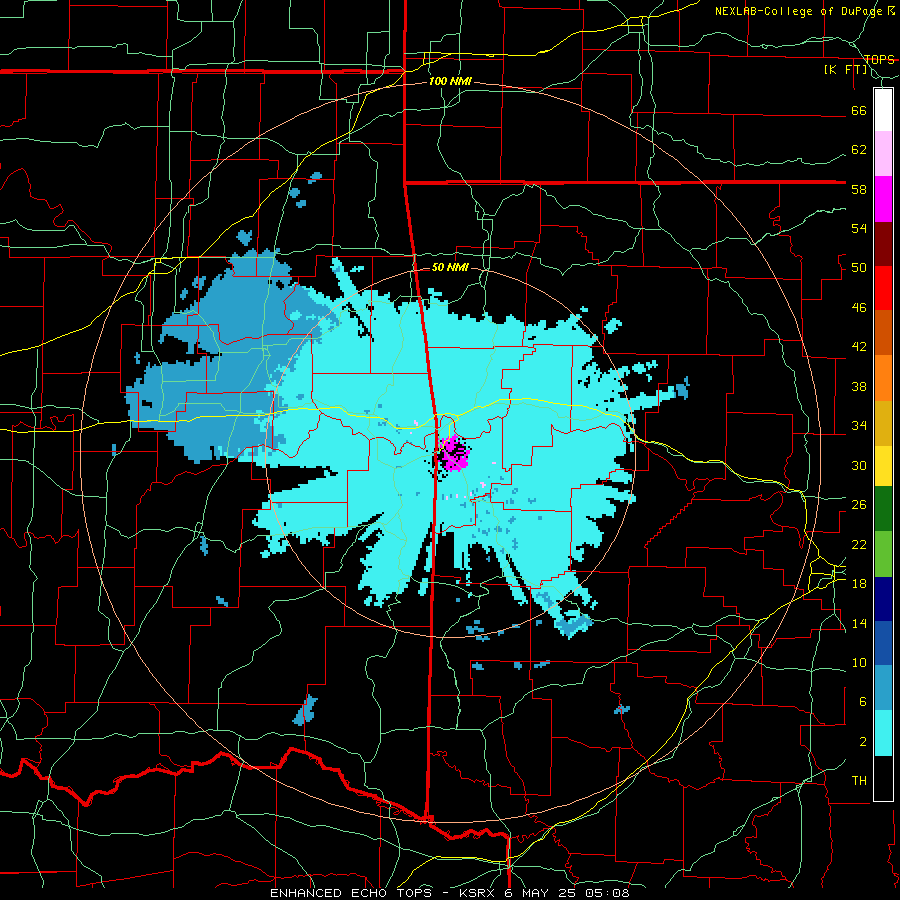The image size is (900, 900).
Task: Click the legend value 38
Action: 859,386
